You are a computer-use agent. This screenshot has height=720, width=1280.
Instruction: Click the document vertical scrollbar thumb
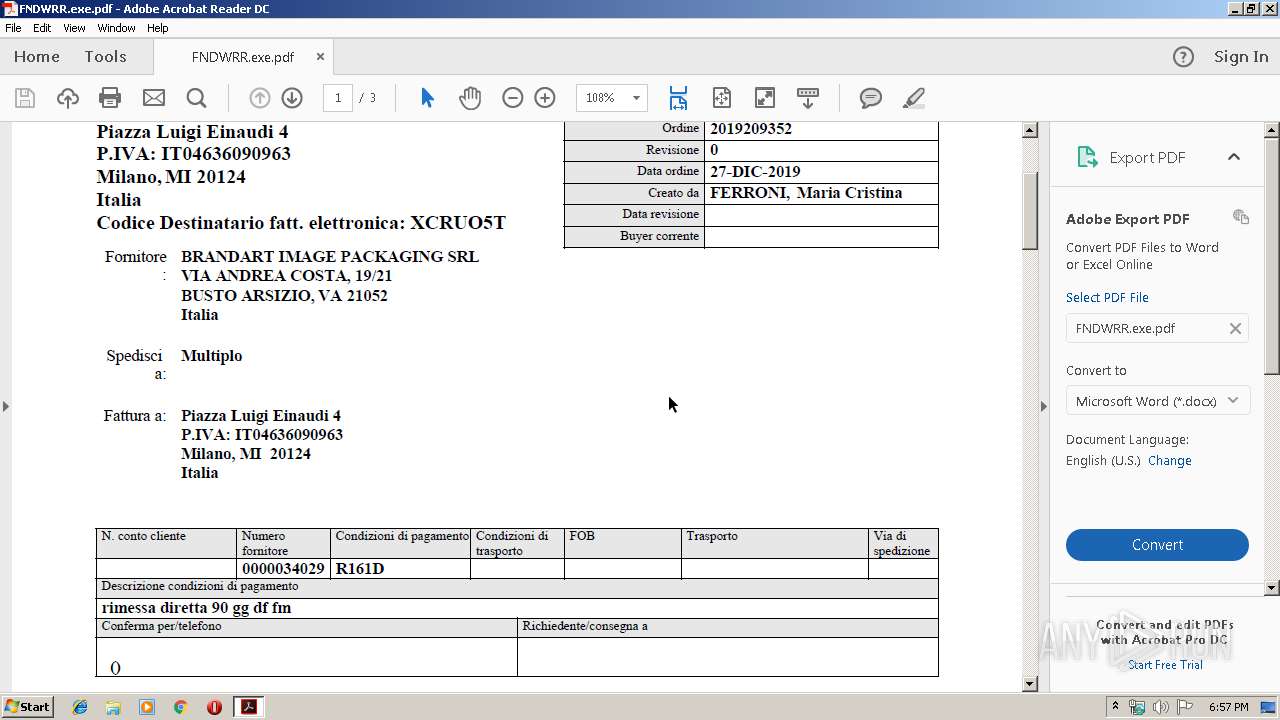coord(1030,210)
